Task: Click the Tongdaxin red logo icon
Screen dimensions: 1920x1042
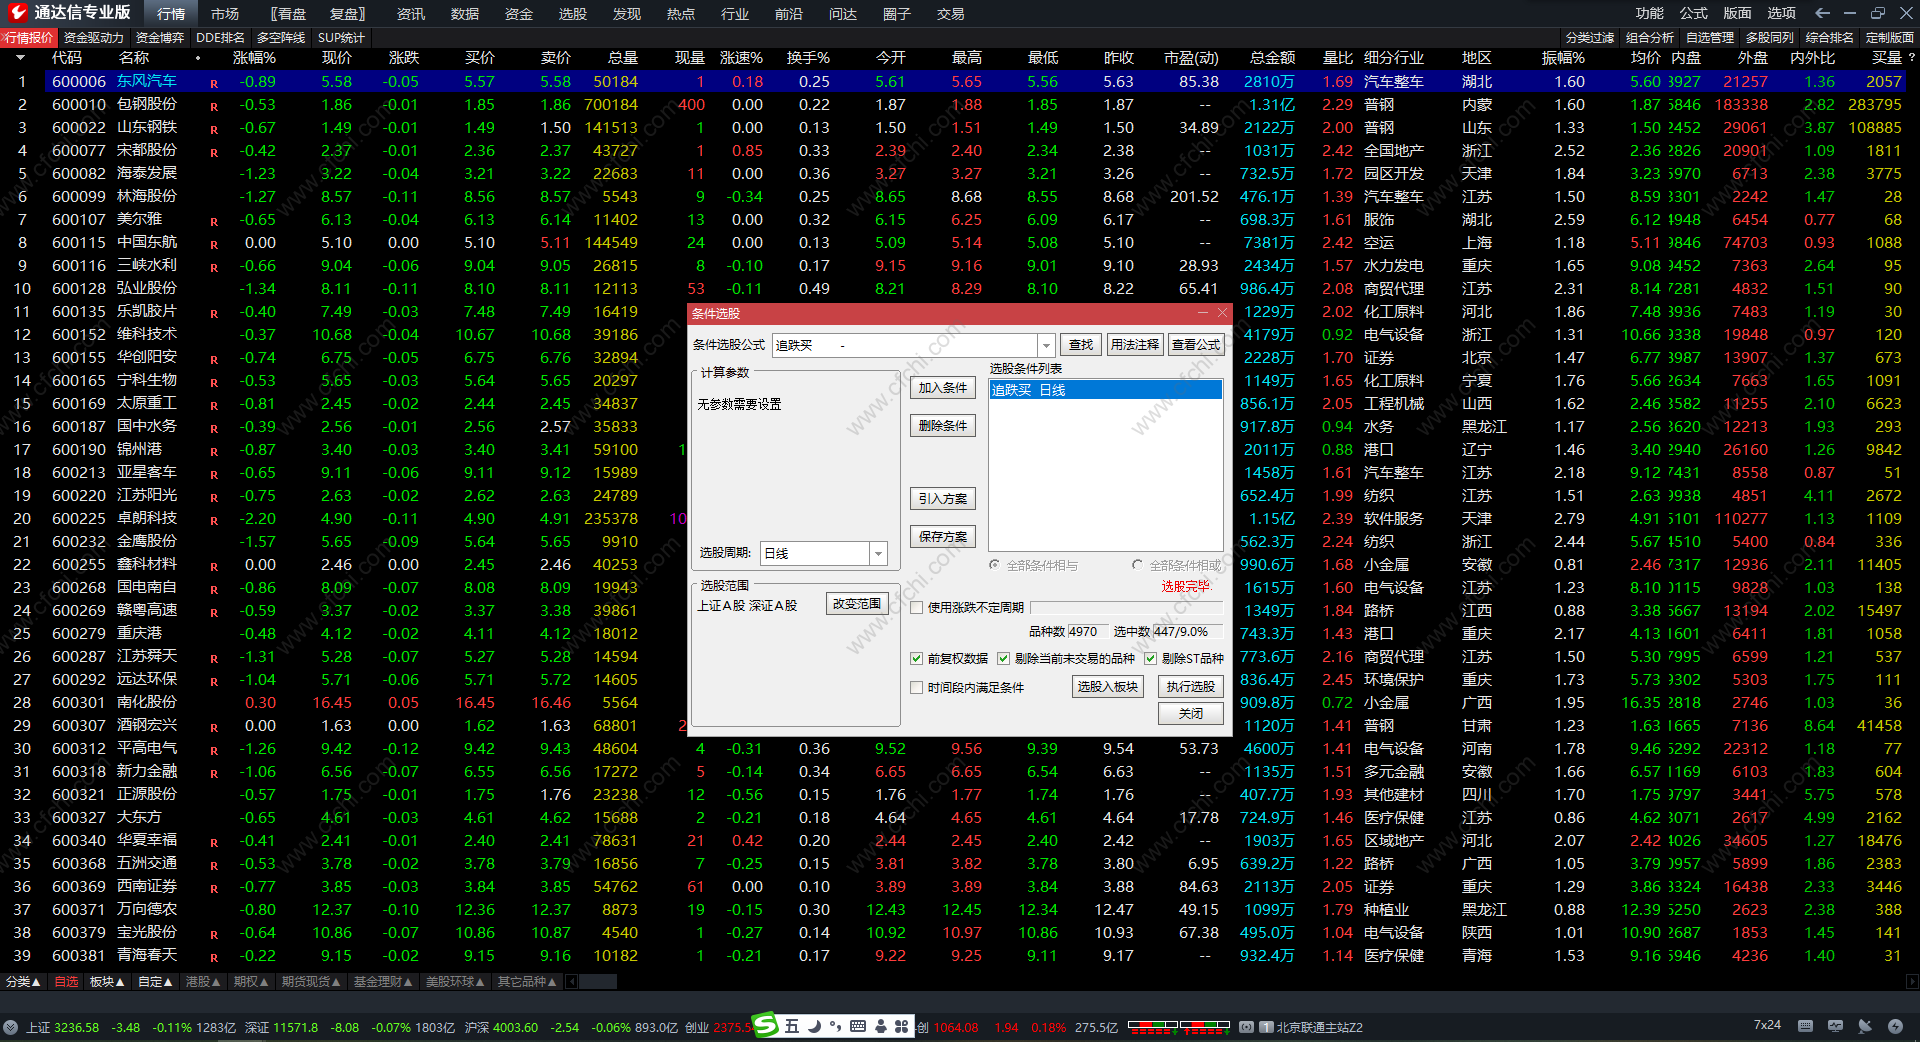Action: [x=17, y=13]
